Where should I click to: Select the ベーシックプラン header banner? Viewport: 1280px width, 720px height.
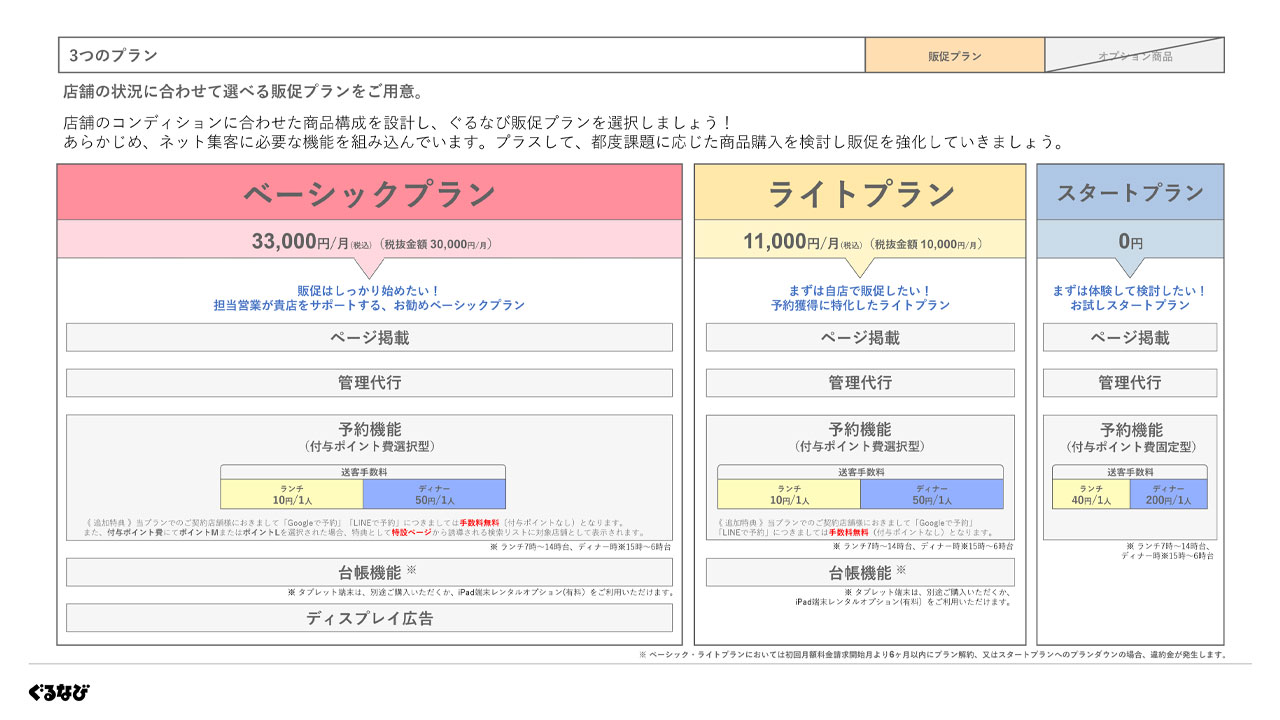pos(369,193)
